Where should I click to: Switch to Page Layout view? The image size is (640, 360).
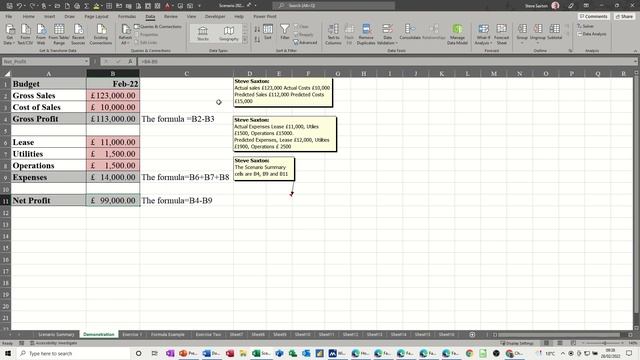pos(560,343)
